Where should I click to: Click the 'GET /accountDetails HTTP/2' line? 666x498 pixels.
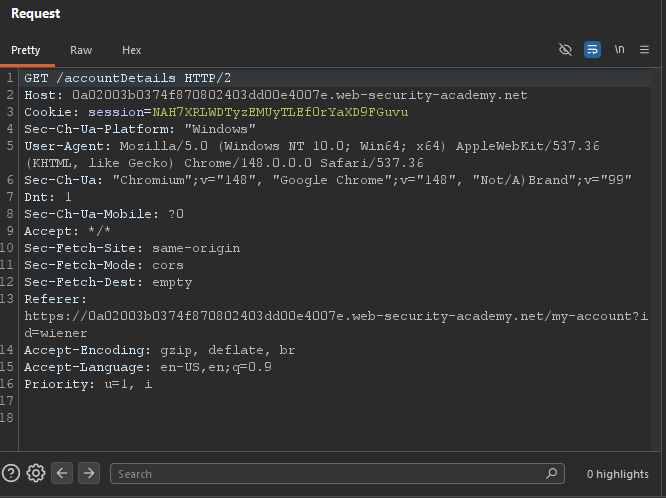pos(127,78)
